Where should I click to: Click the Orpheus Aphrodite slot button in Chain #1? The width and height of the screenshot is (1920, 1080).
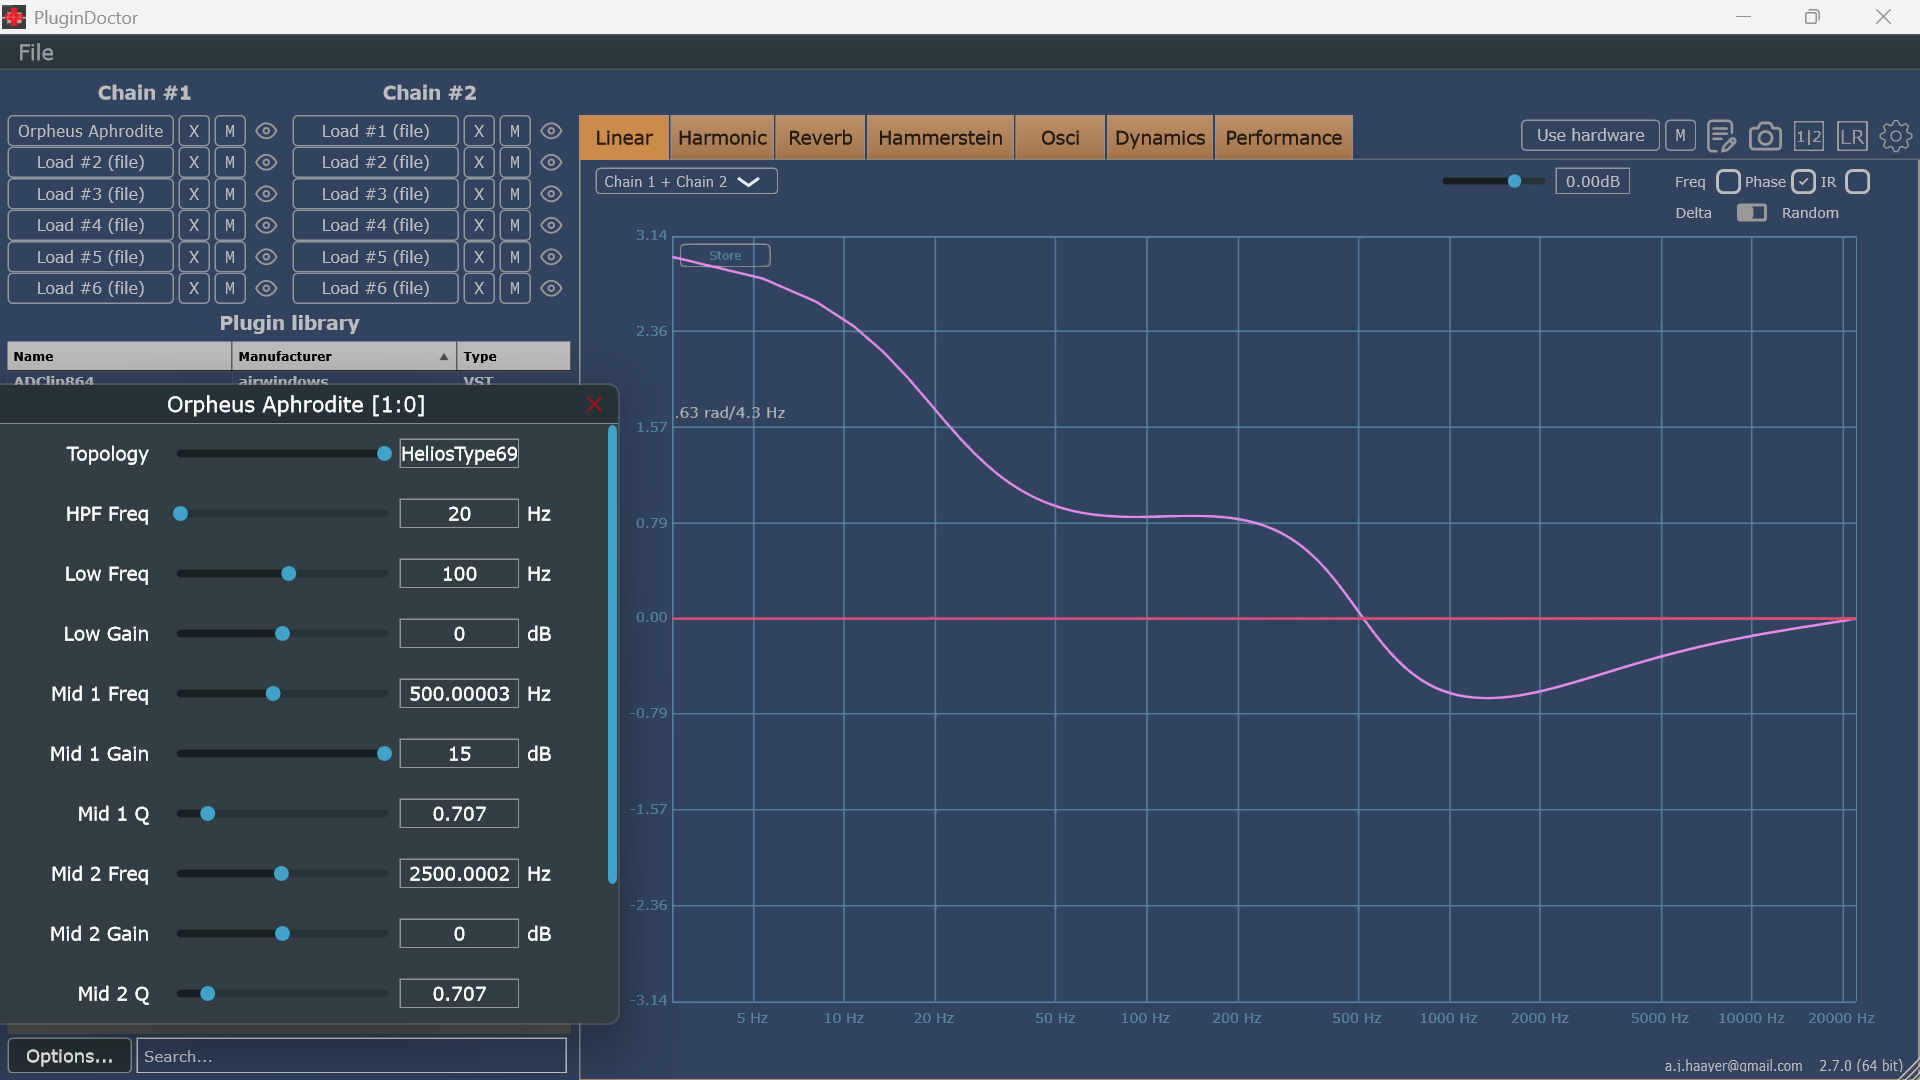tap(91, 131)
